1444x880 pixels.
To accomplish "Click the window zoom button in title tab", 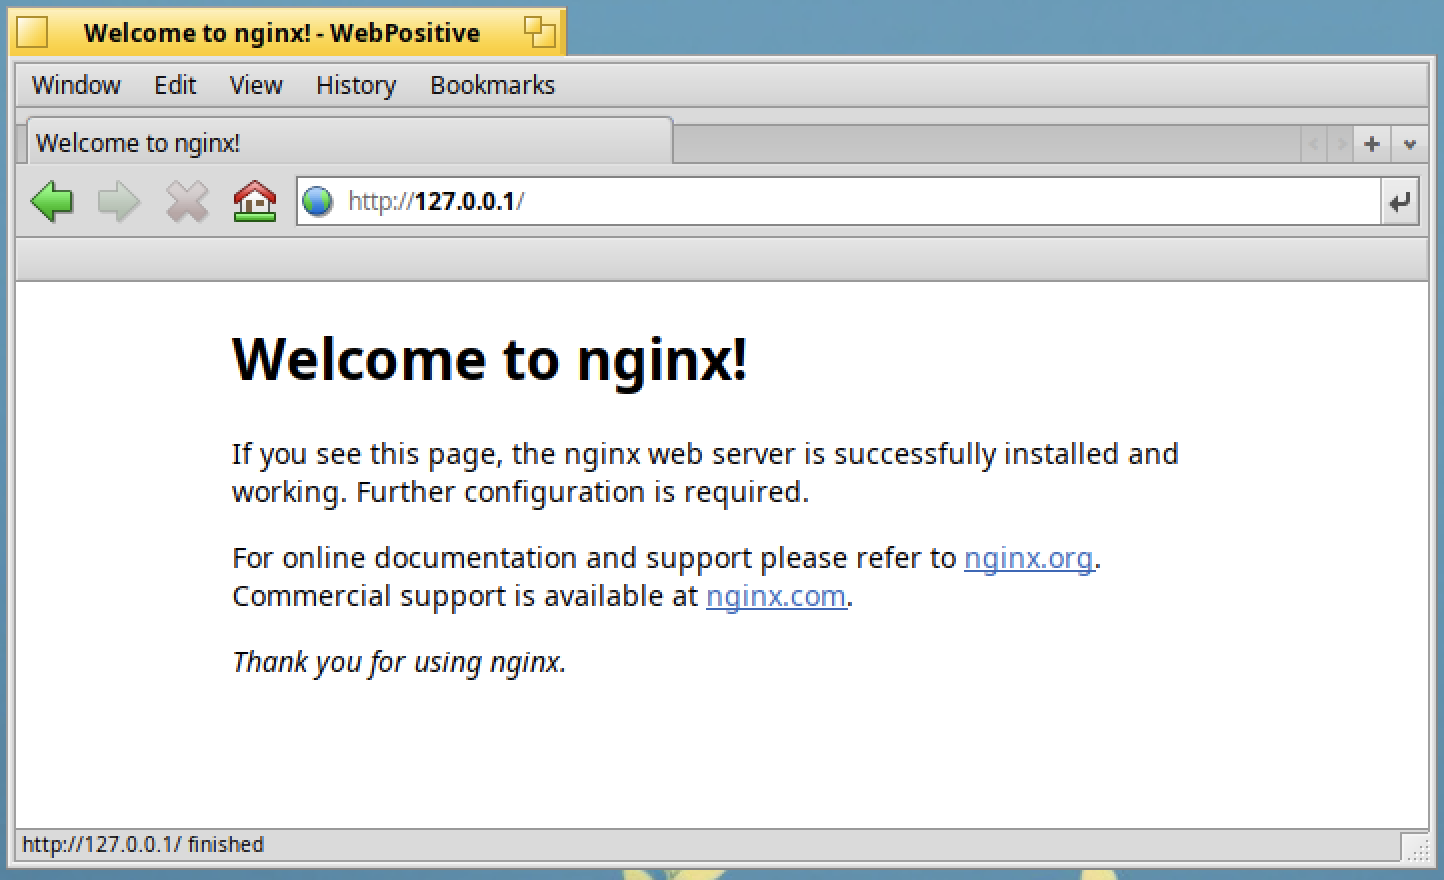I will click(540, 32).
